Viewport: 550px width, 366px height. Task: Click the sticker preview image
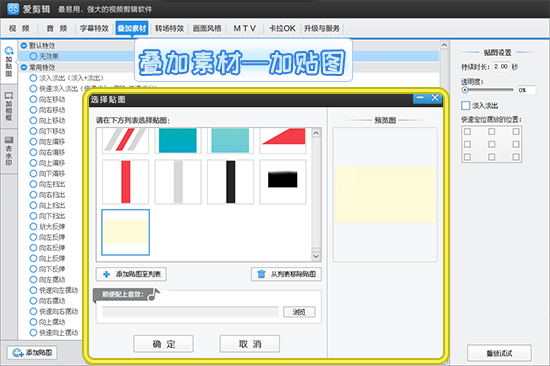pos(385,194)
